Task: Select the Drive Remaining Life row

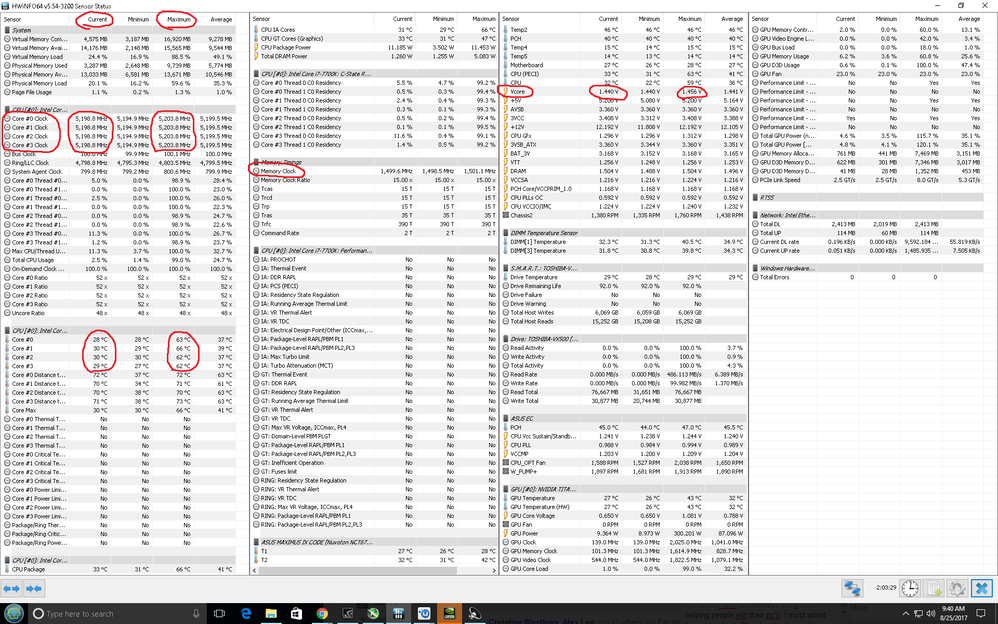Action: pos(624,287)
